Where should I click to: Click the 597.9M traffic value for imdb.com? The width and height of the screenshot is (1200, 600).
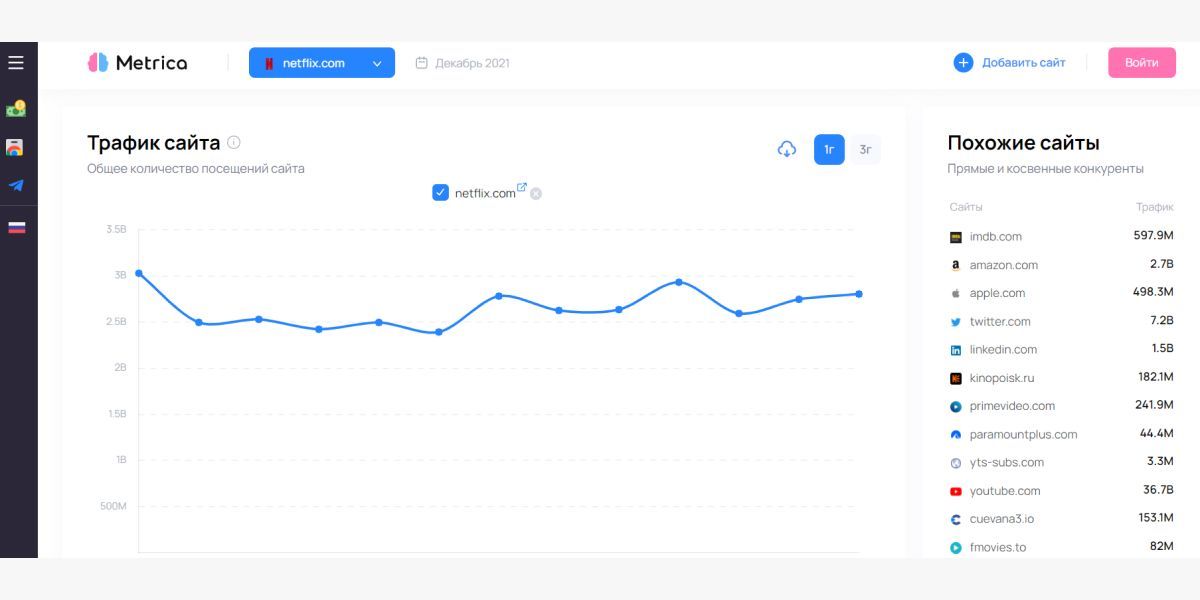coord(1153,236)
